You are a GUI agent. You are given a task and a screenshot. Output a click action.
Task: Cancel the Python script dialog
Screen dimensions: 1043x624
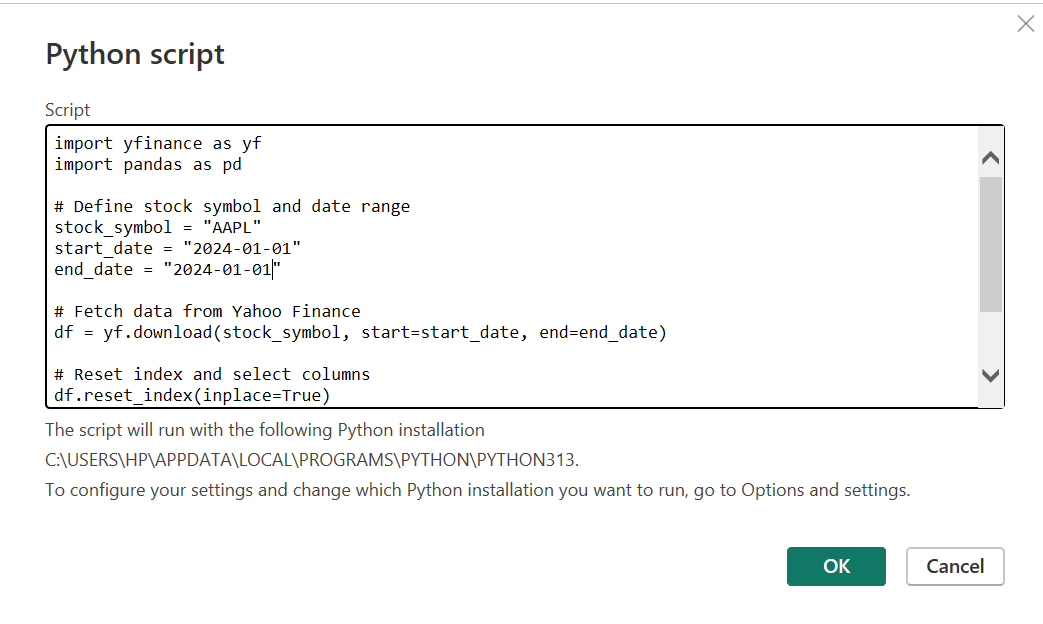[x=954, y=566]
